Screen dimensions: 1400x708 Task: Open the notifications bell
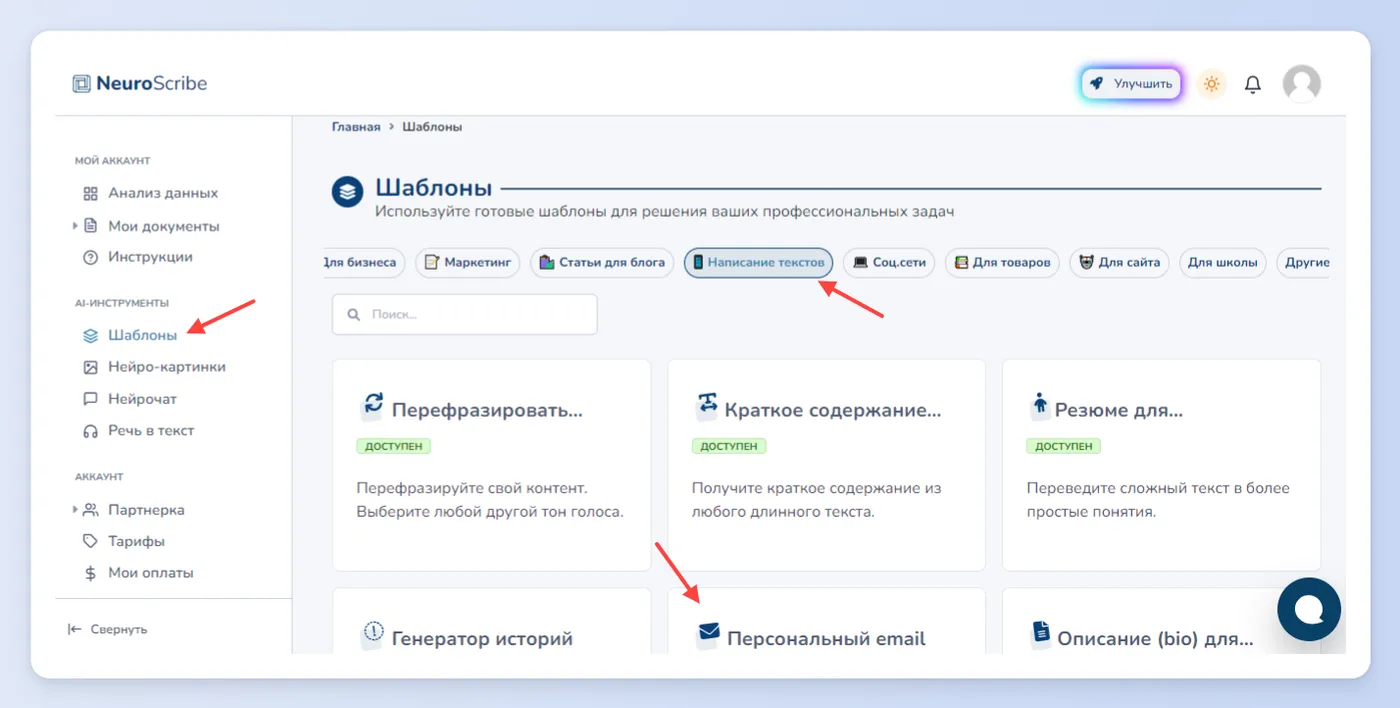tap(1252, 84)
